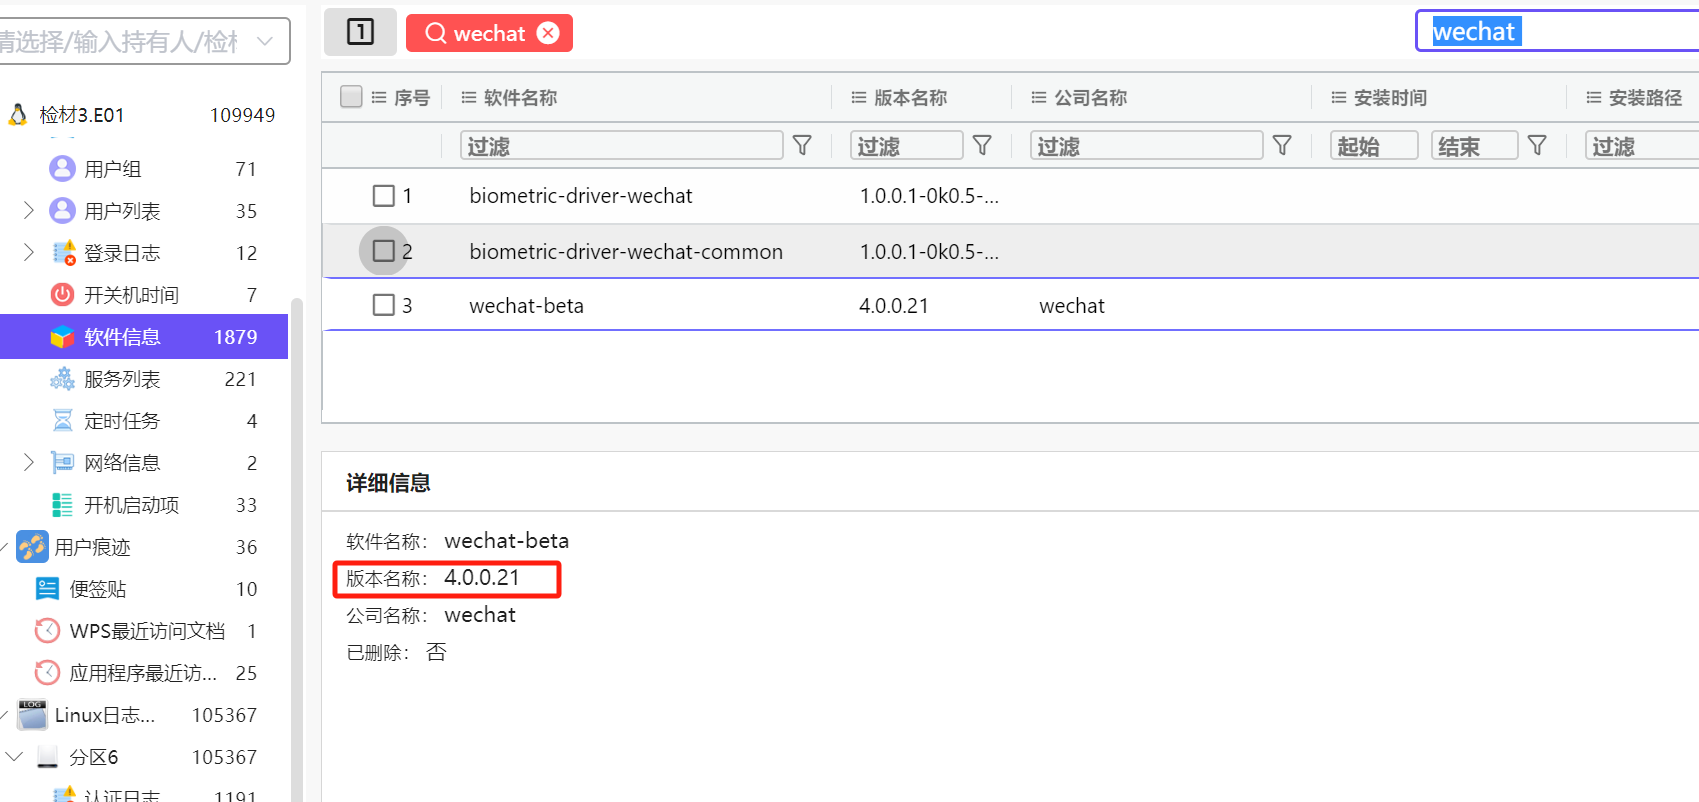Click the panel layout icon button
The height and width of the screenshot is (802, 1699).
(x=360, y=32)
